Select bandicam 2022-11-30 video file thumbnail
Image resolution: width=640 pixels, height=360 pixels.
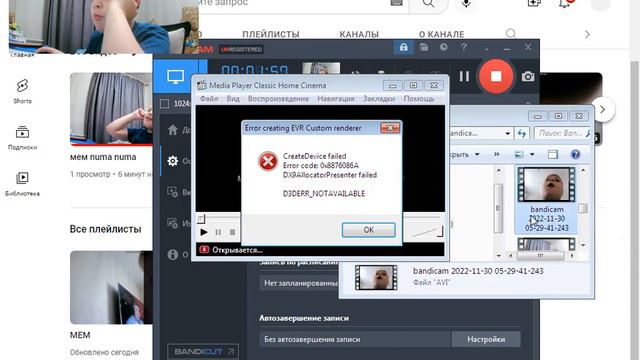547,184
